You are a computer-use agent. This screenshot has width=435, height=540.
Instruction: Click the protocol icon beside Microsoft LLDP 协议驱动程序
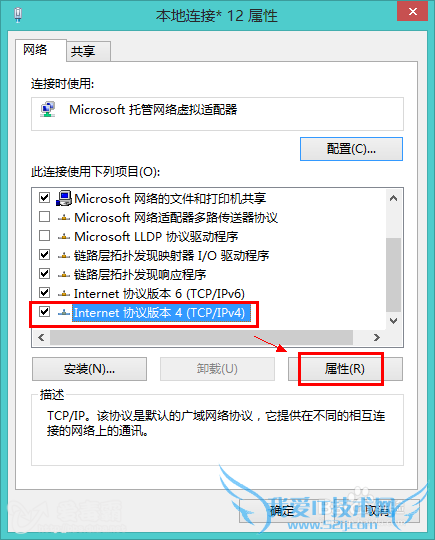(64, 237)
